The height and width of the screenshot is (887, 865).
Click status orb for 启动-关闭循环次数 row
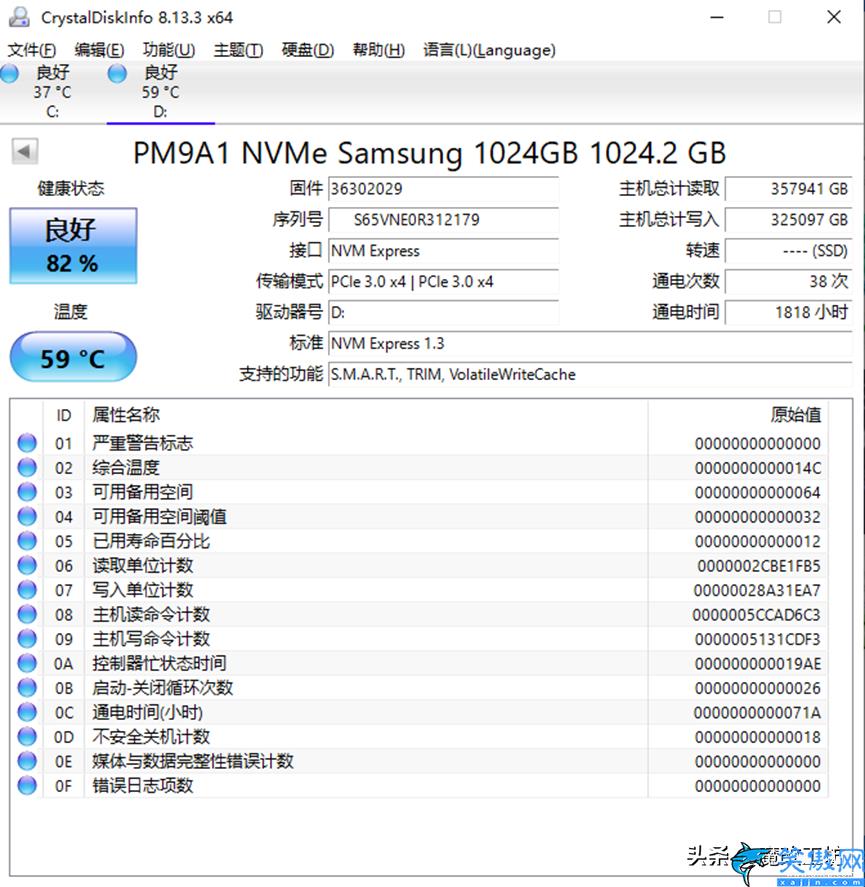27,688
